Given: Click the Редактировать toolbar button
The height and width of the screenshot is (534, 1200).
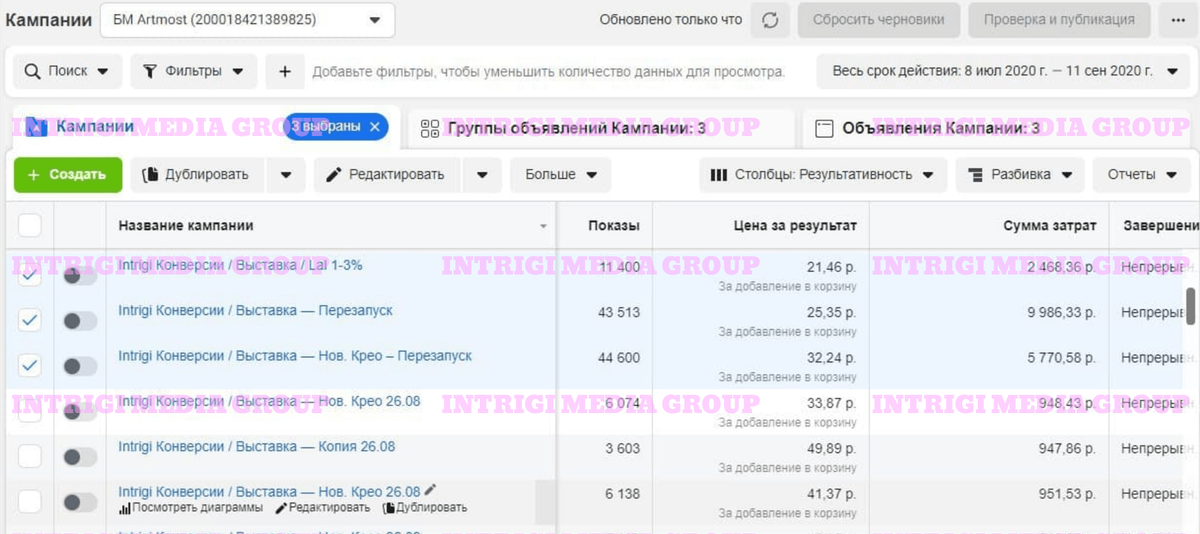Looking at the screenshot, I should click(387, 174).
